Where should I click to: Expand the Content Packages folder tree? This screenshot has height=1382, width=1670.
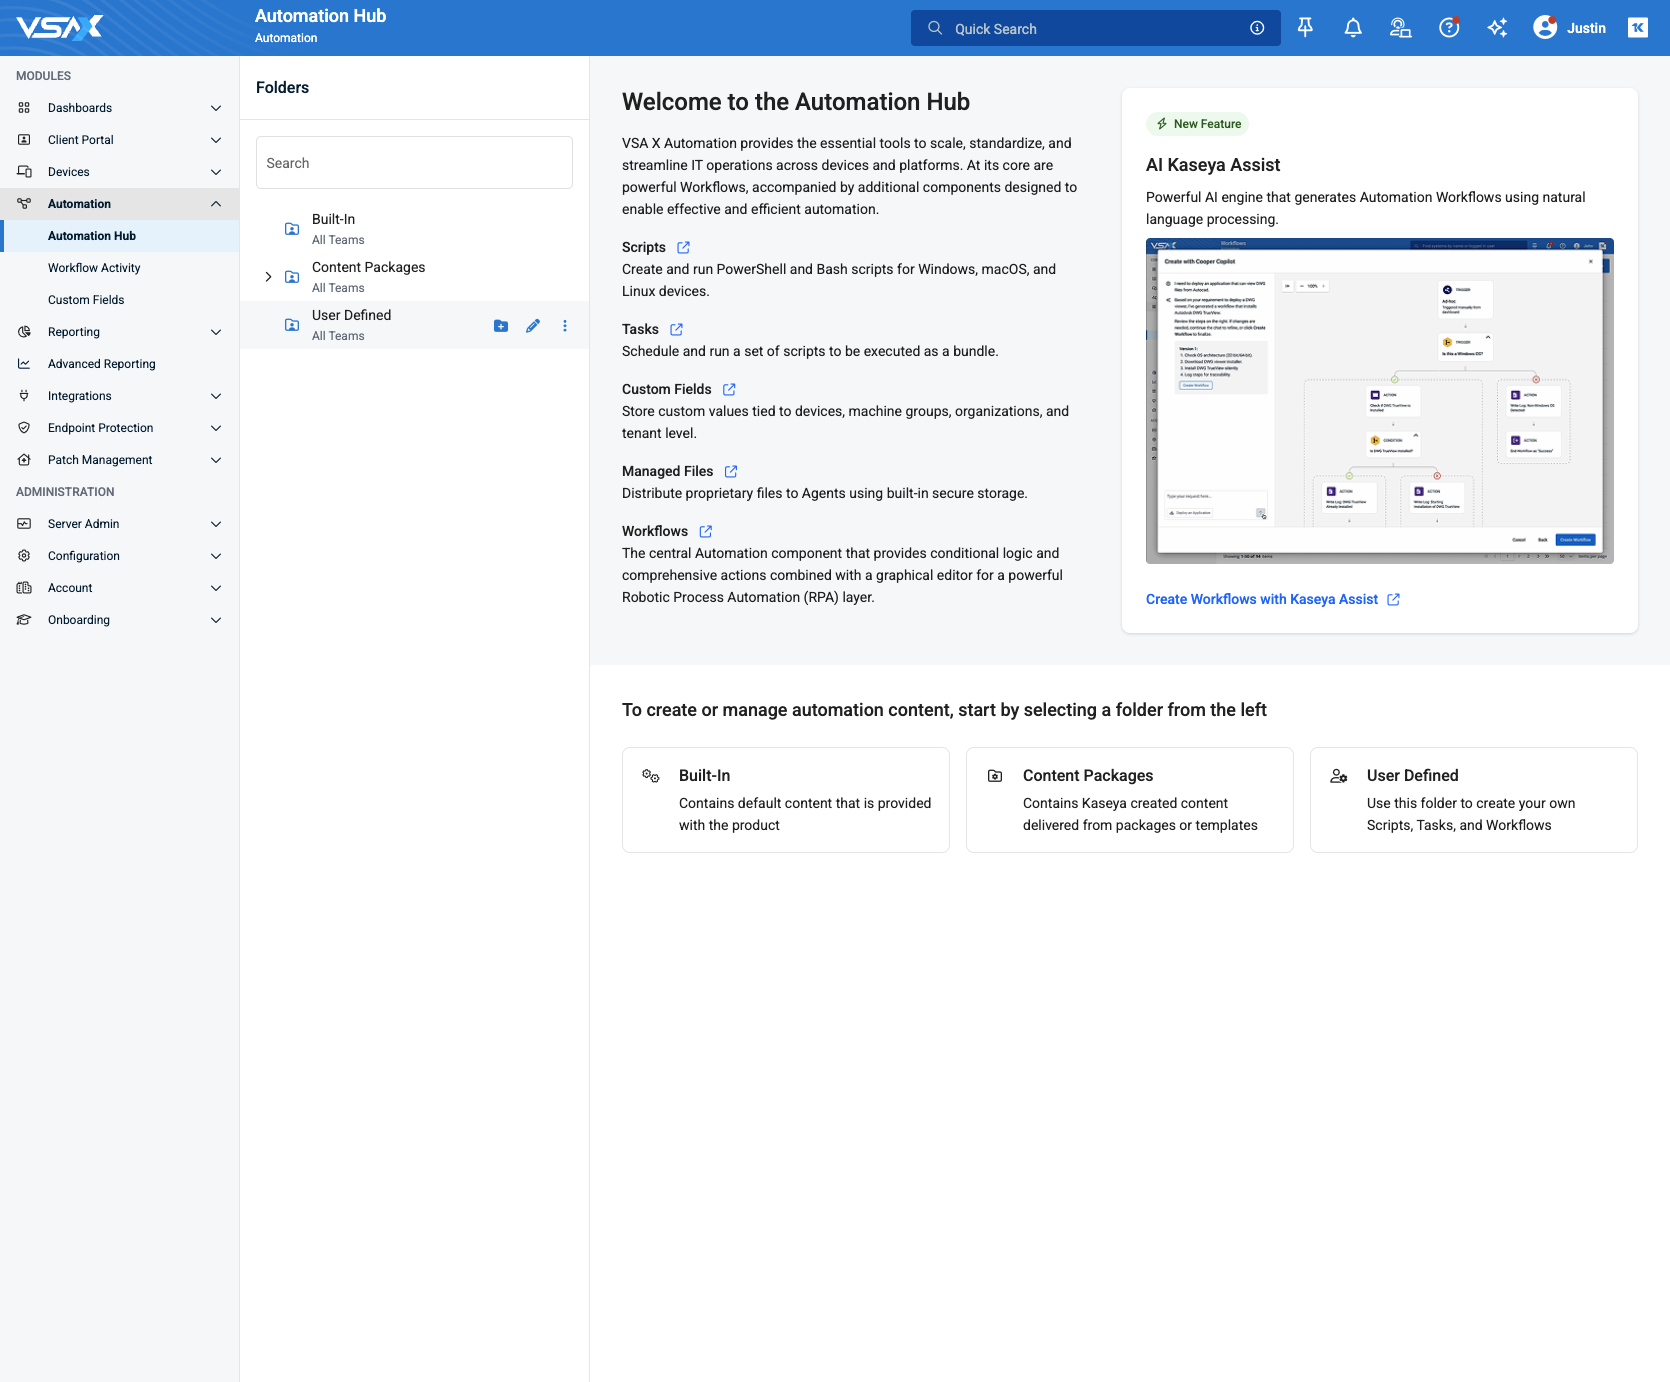click(268, 277)
